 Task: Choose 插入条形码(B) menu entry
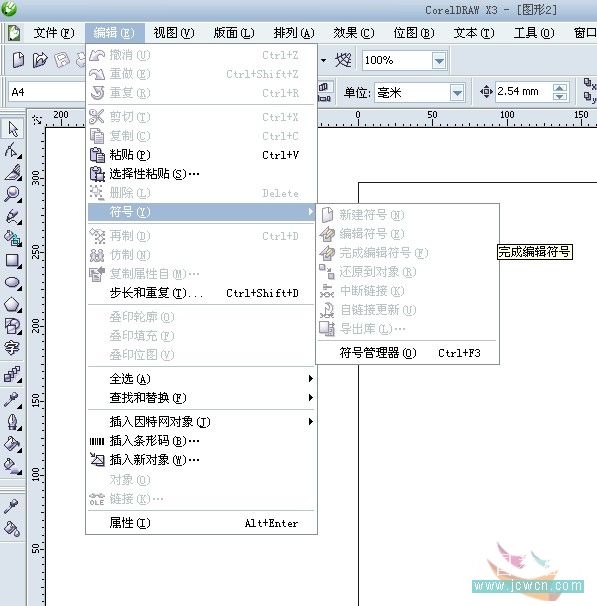click(x=201, y=441)
